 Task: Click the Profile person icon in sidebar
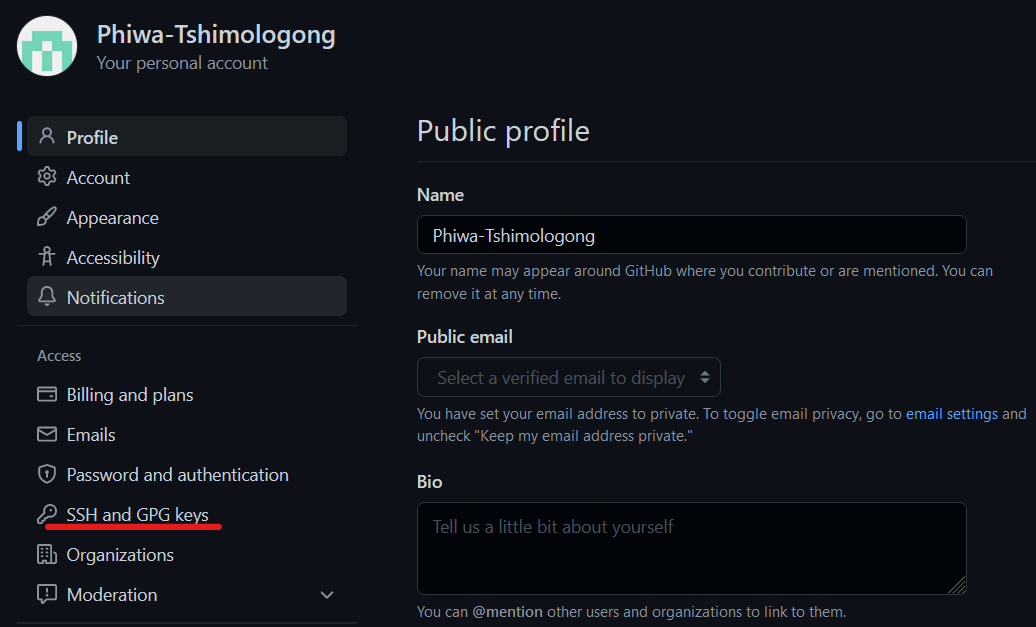coord(48,136)
